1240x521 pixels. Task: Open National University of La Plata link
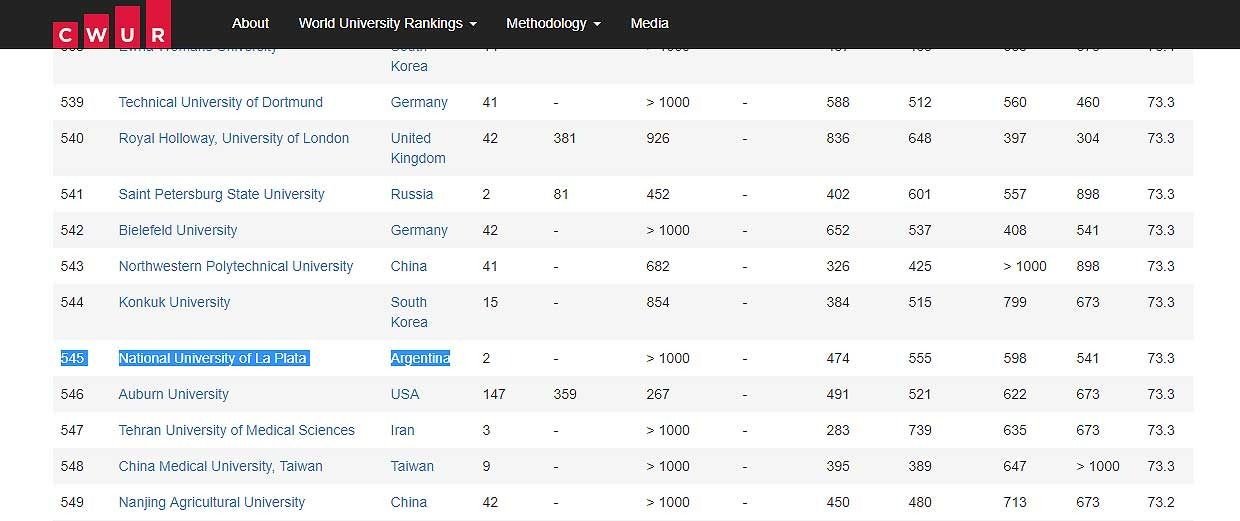pyautogui.click(x=213, y=358)
